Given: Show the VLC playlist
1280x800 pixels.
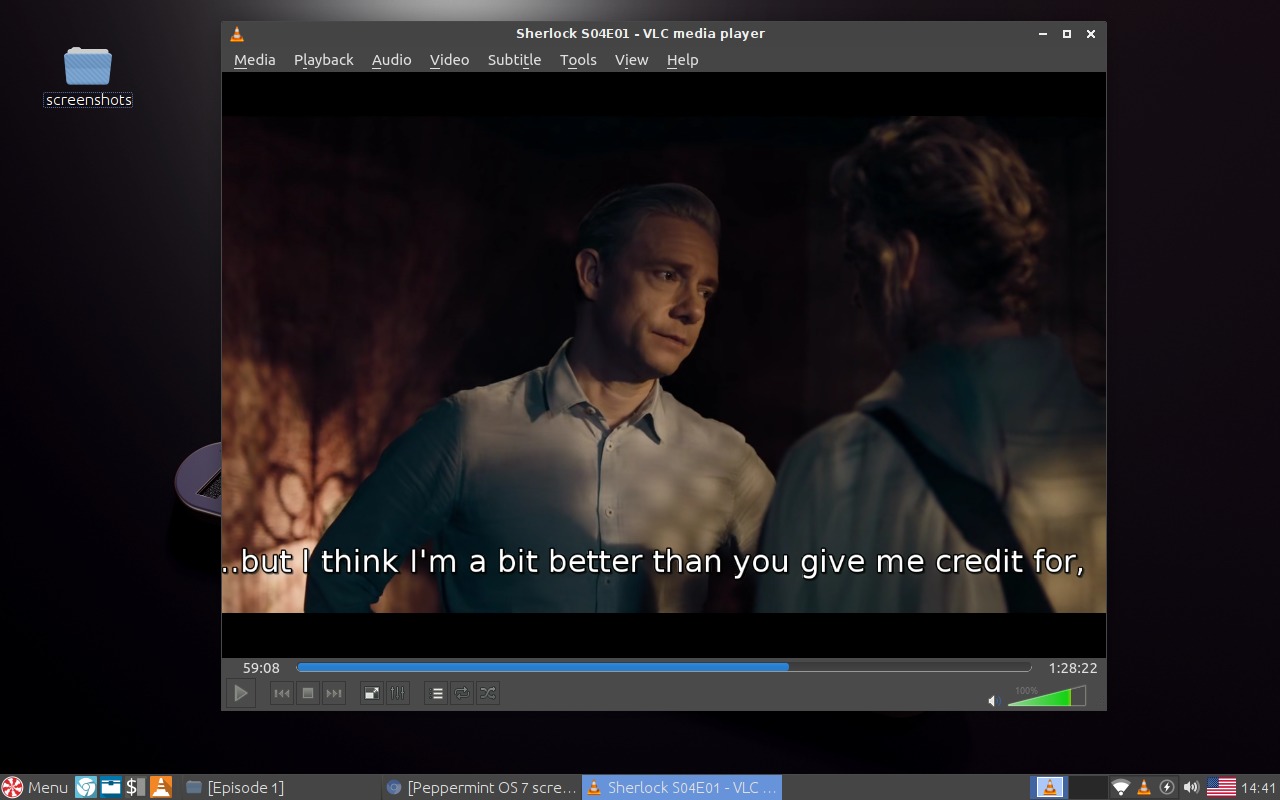Looking at the screenshot, I should tap(437, 693).
